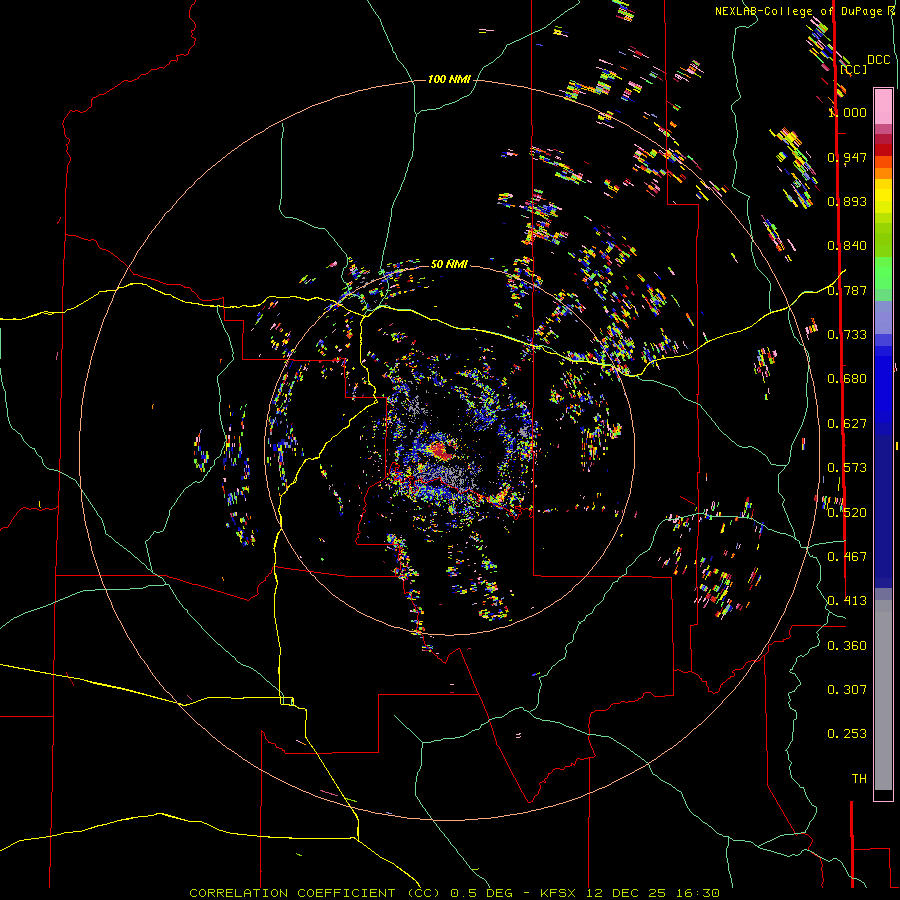Click the 0.947 legend value
900x900 pixels.
847,157
